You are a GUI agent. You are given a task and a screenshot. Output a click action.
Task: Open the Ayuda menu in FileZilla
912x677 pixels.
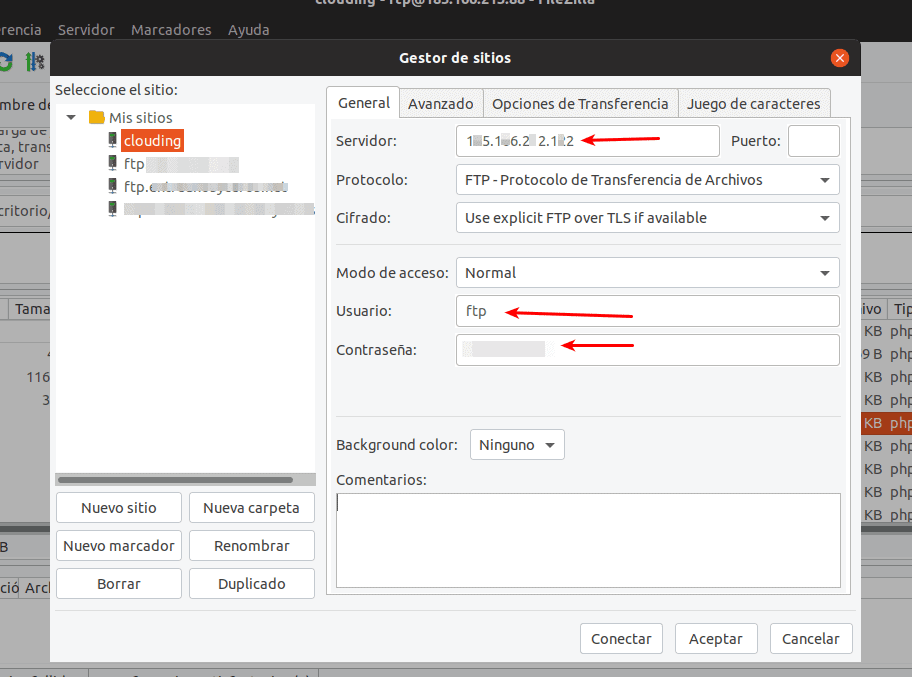(248, 30)
